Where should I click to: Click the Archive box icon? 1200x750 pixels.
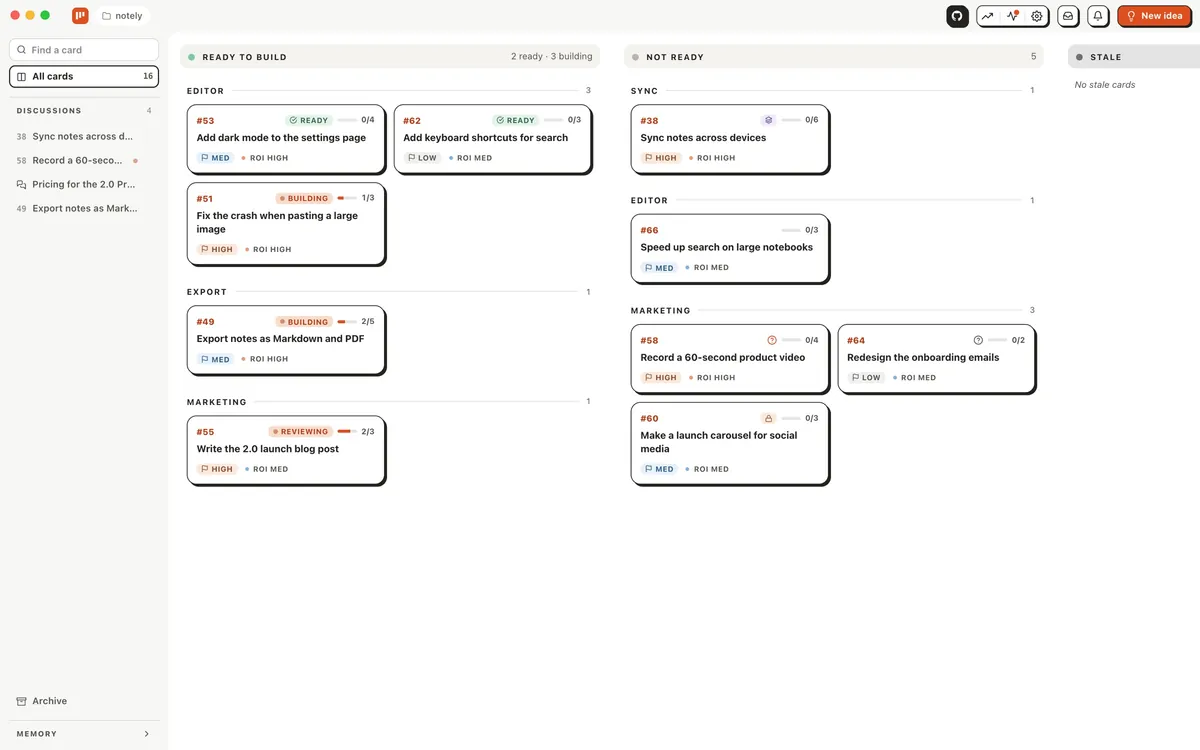(22, 701)
